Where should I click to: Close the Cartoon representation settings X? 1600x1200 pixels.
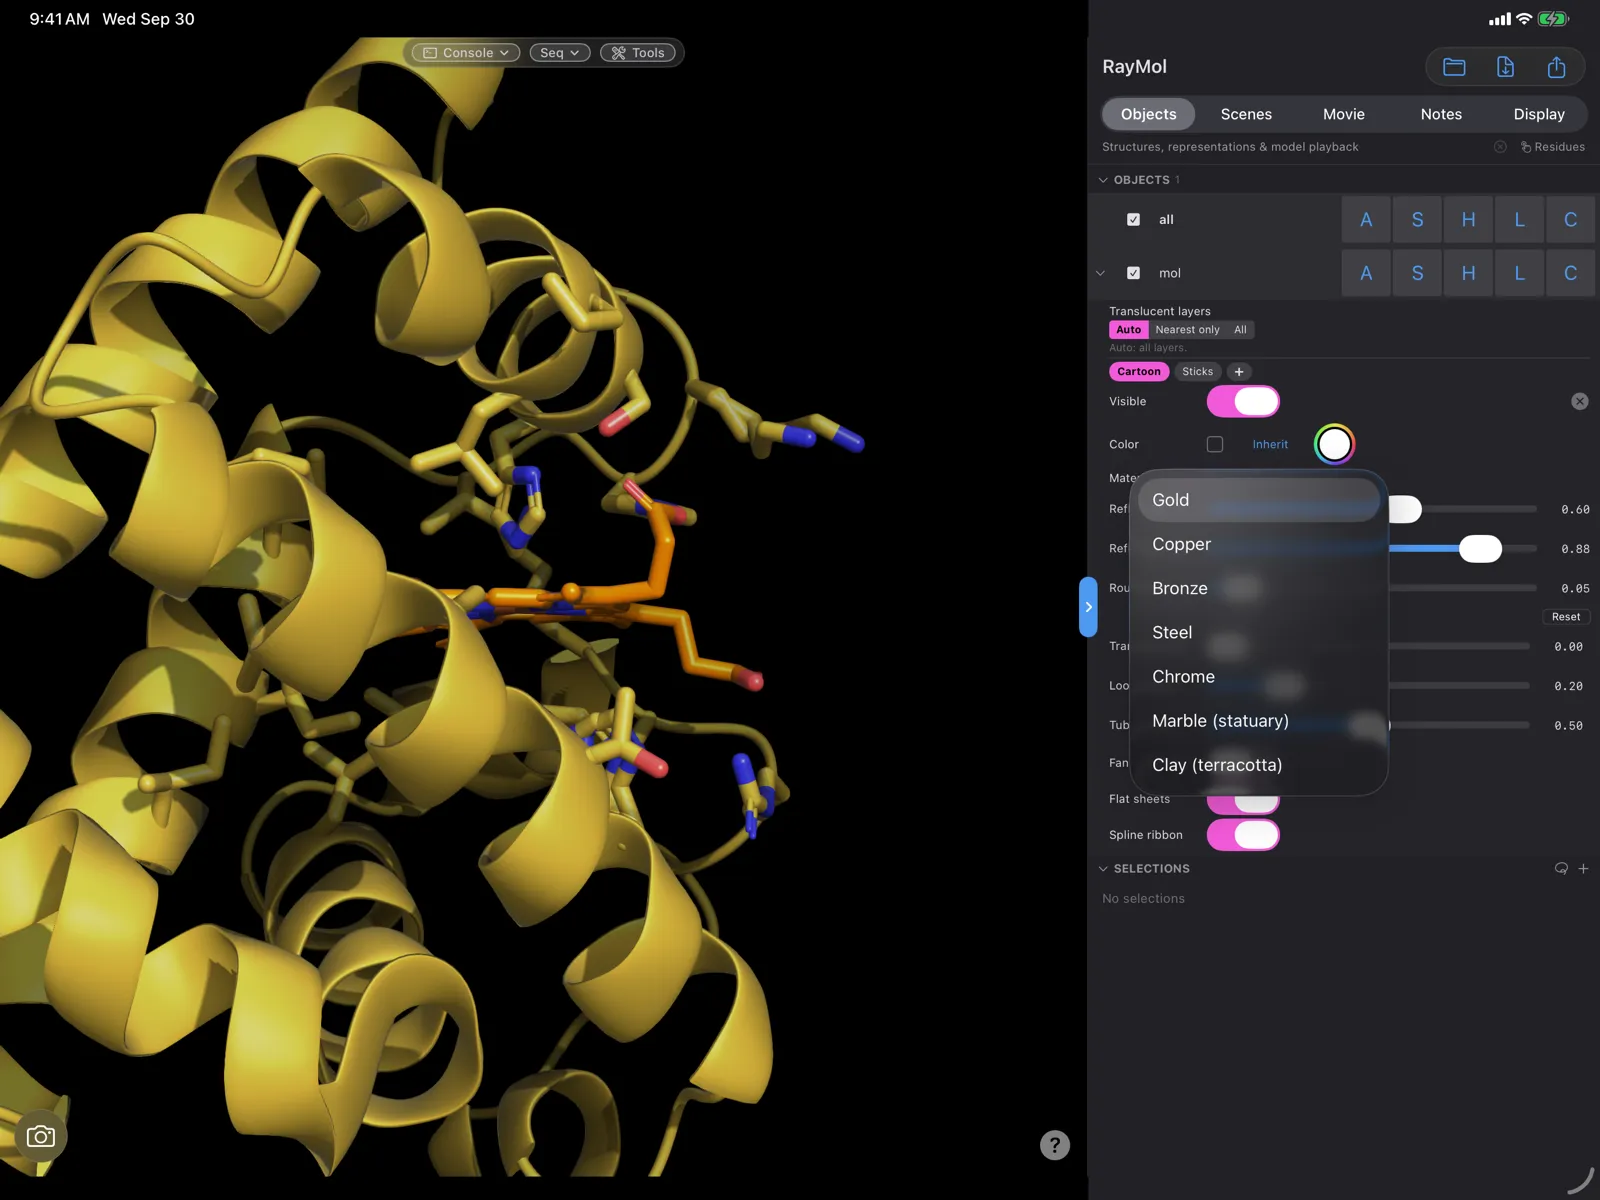pos(1580,401)
